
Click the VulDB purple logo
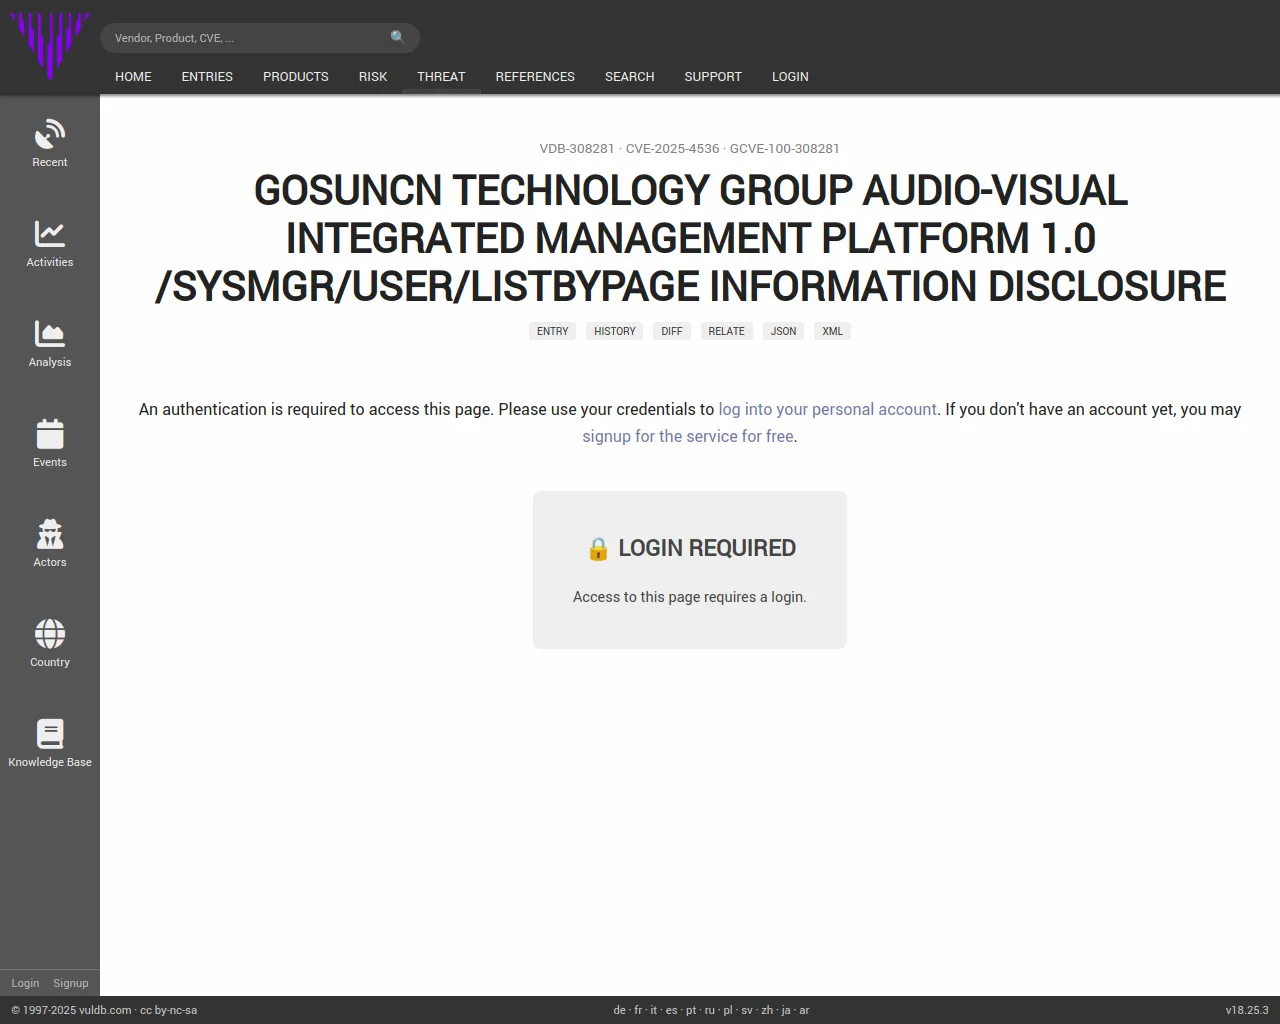[x=50, y=45]
